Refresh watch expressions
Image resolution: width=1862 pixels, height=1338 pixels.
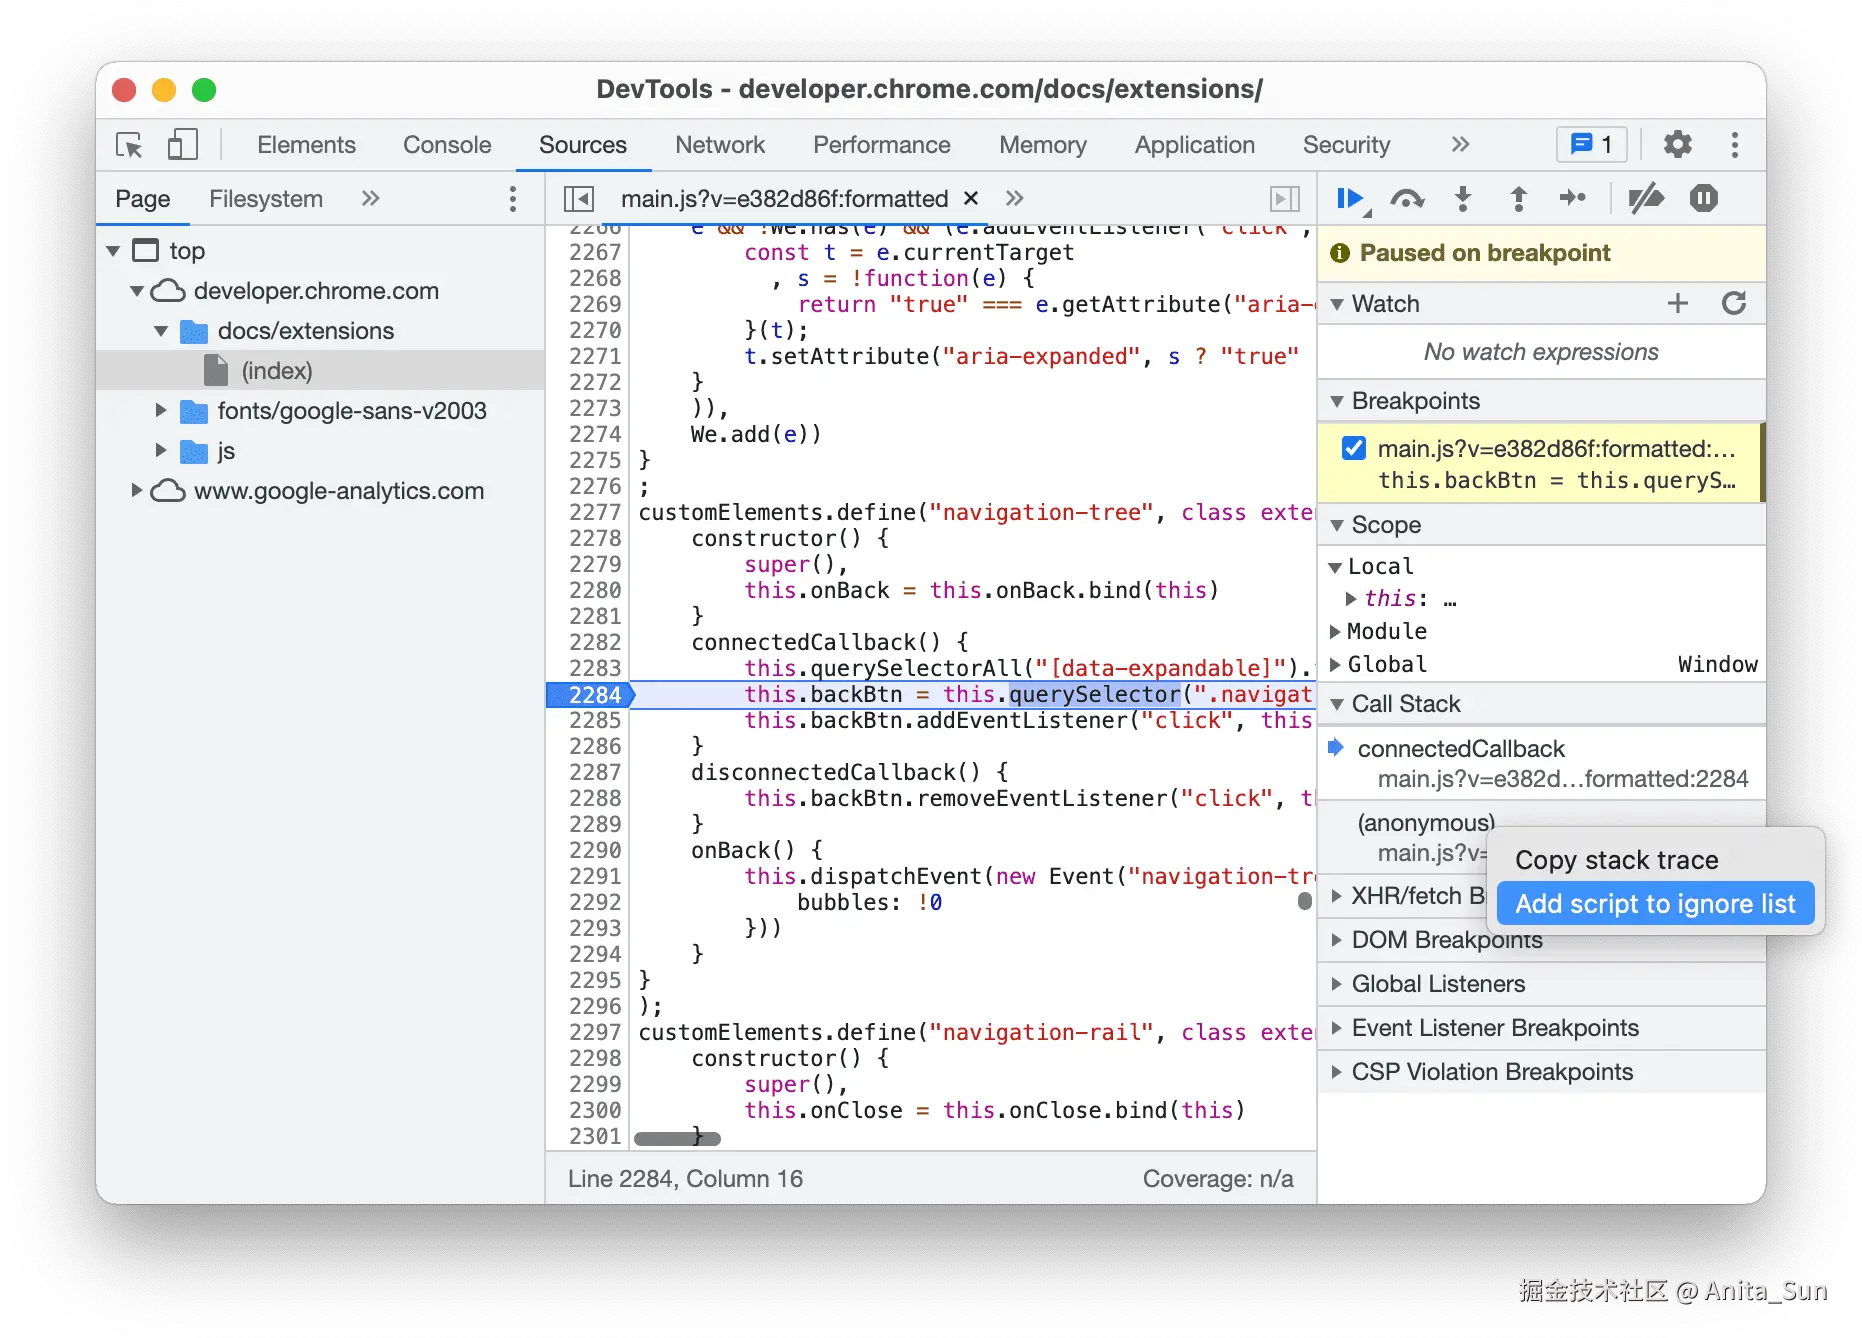click(1734, 303)
